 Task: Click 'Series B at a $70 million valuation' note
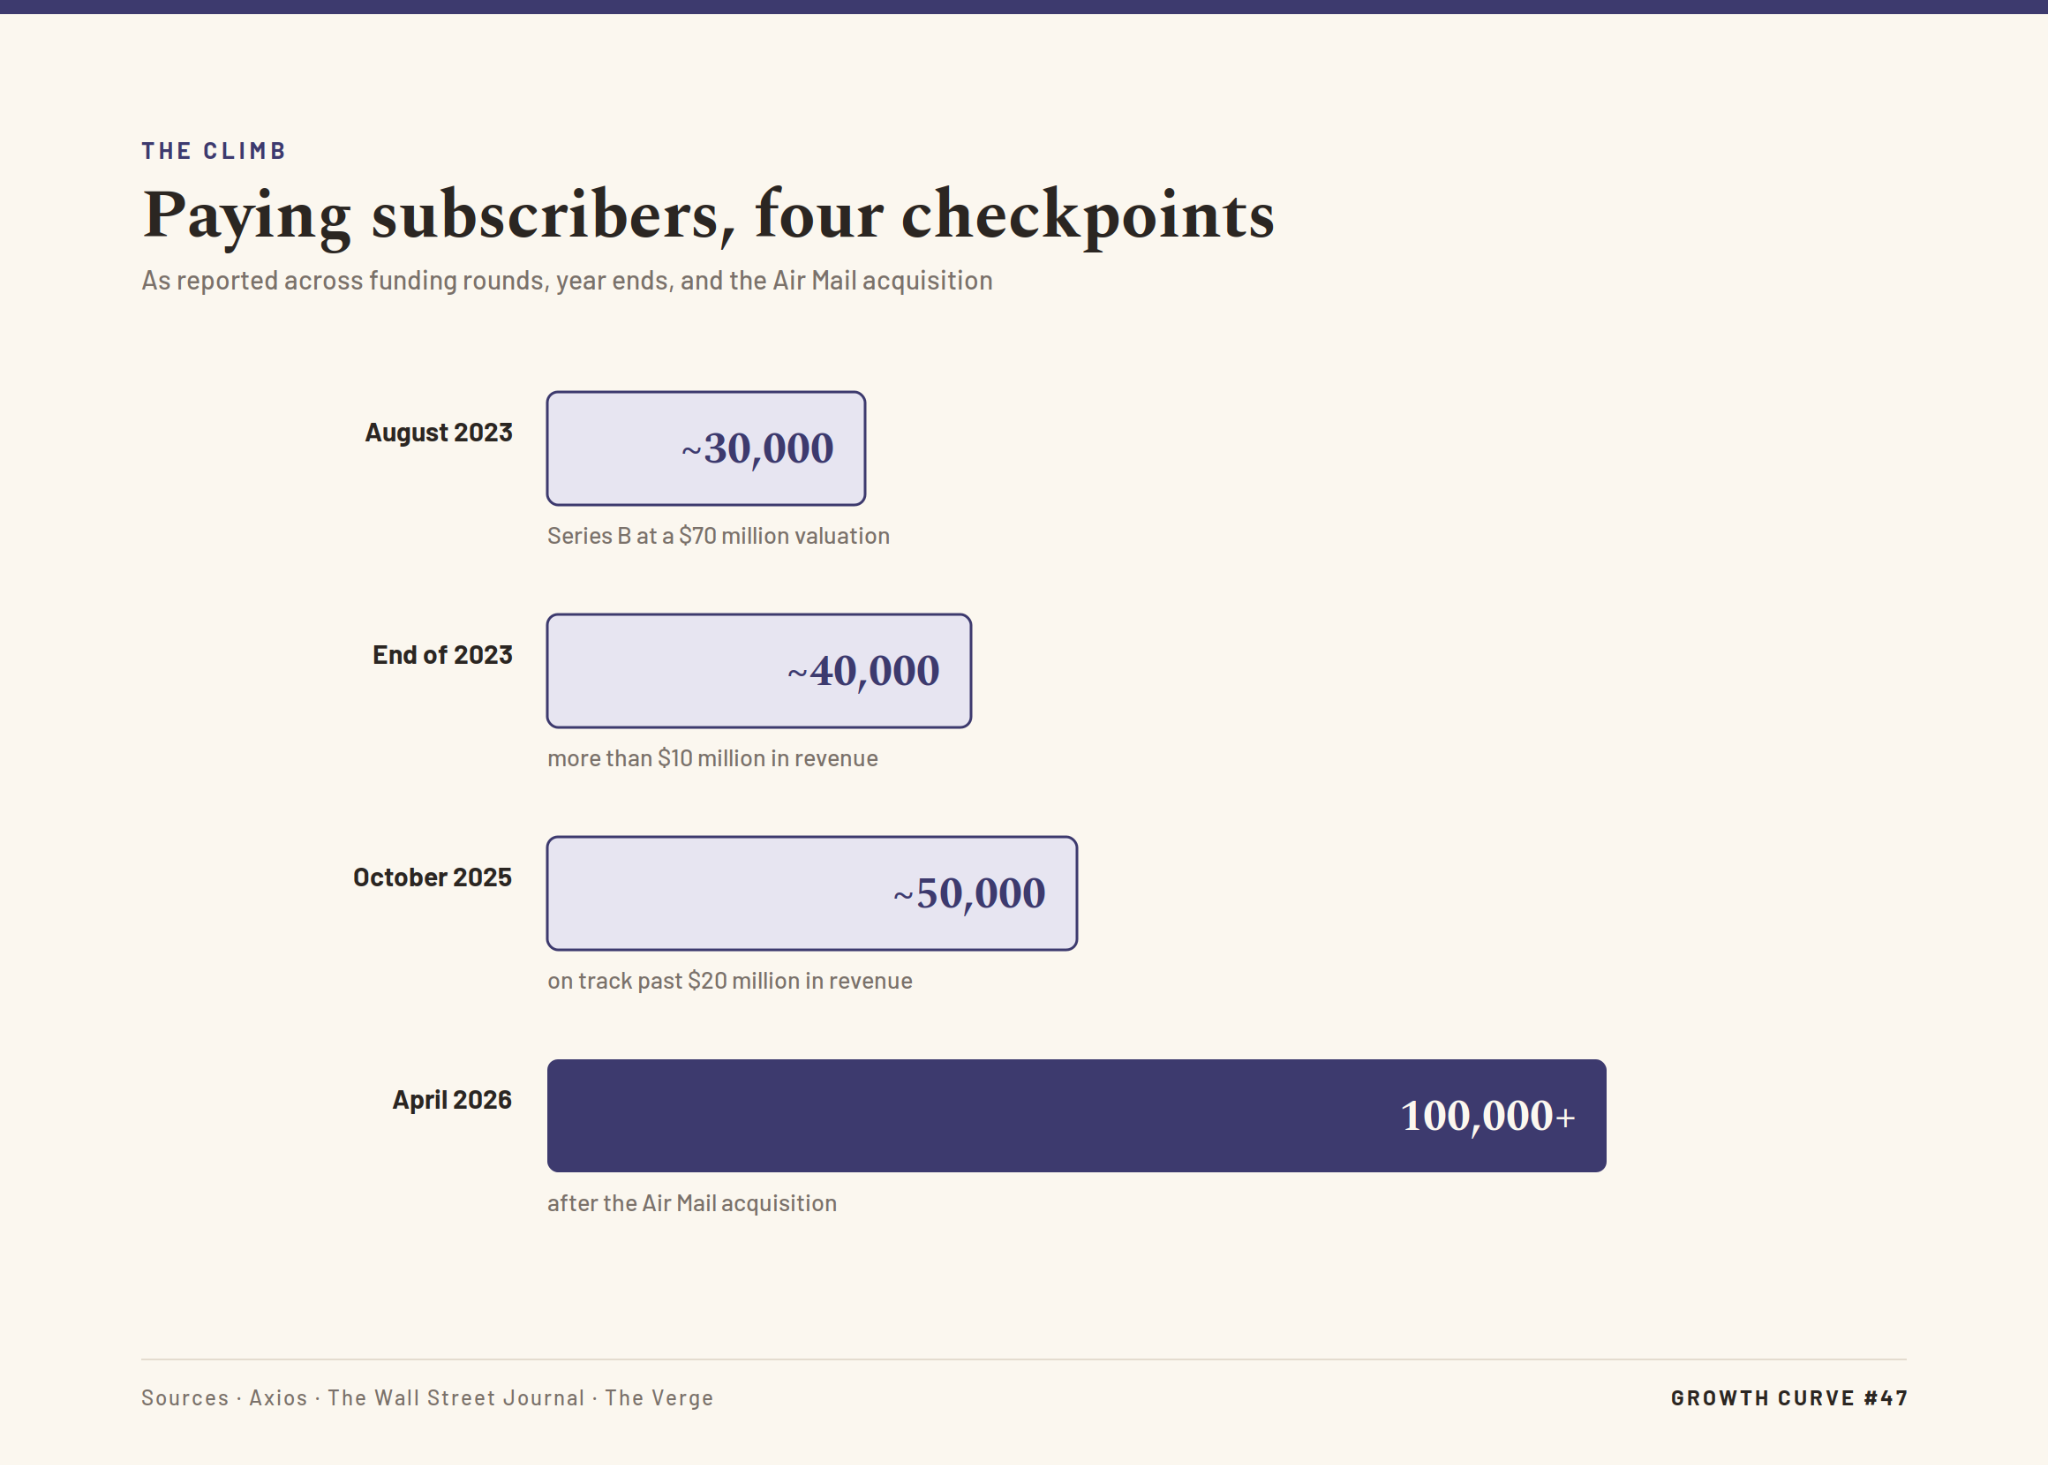pyautogui.click(x=718, y=536)
